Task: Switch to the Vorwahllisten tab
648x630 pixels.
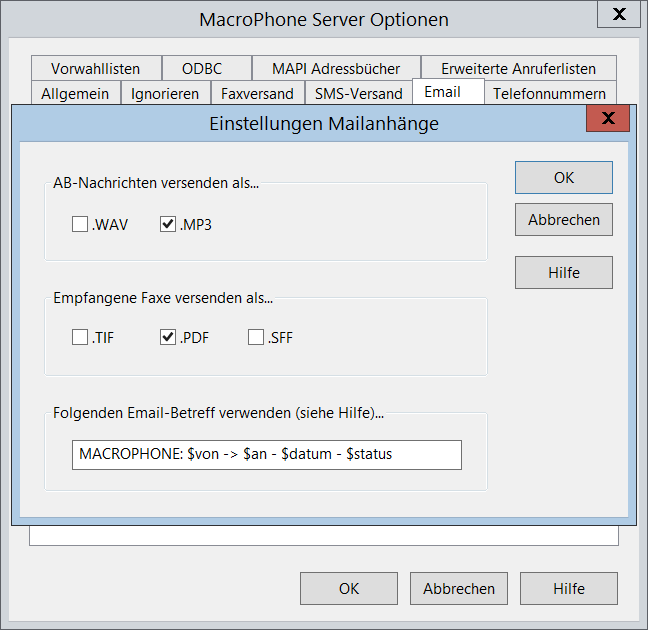Action: point(95,69)
